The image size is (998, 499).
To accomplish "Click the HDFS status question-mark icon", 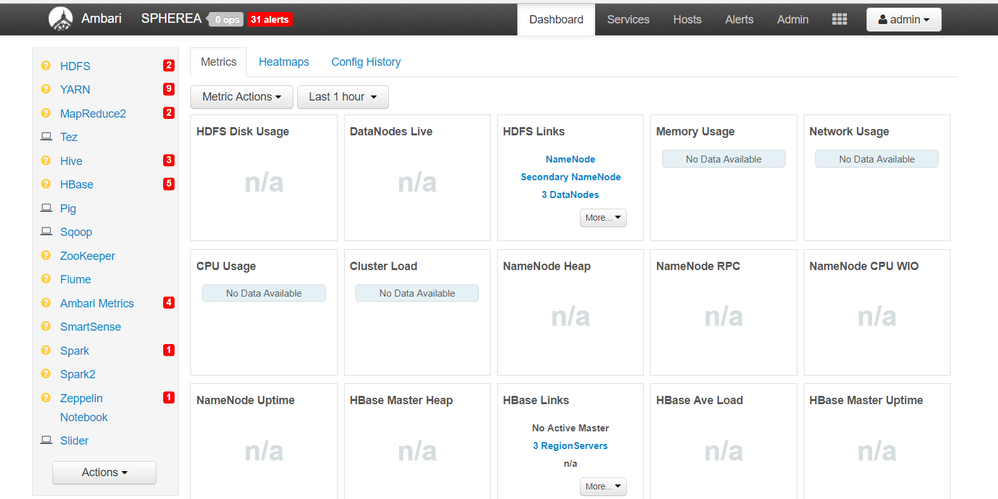I will tap(46, 66).
